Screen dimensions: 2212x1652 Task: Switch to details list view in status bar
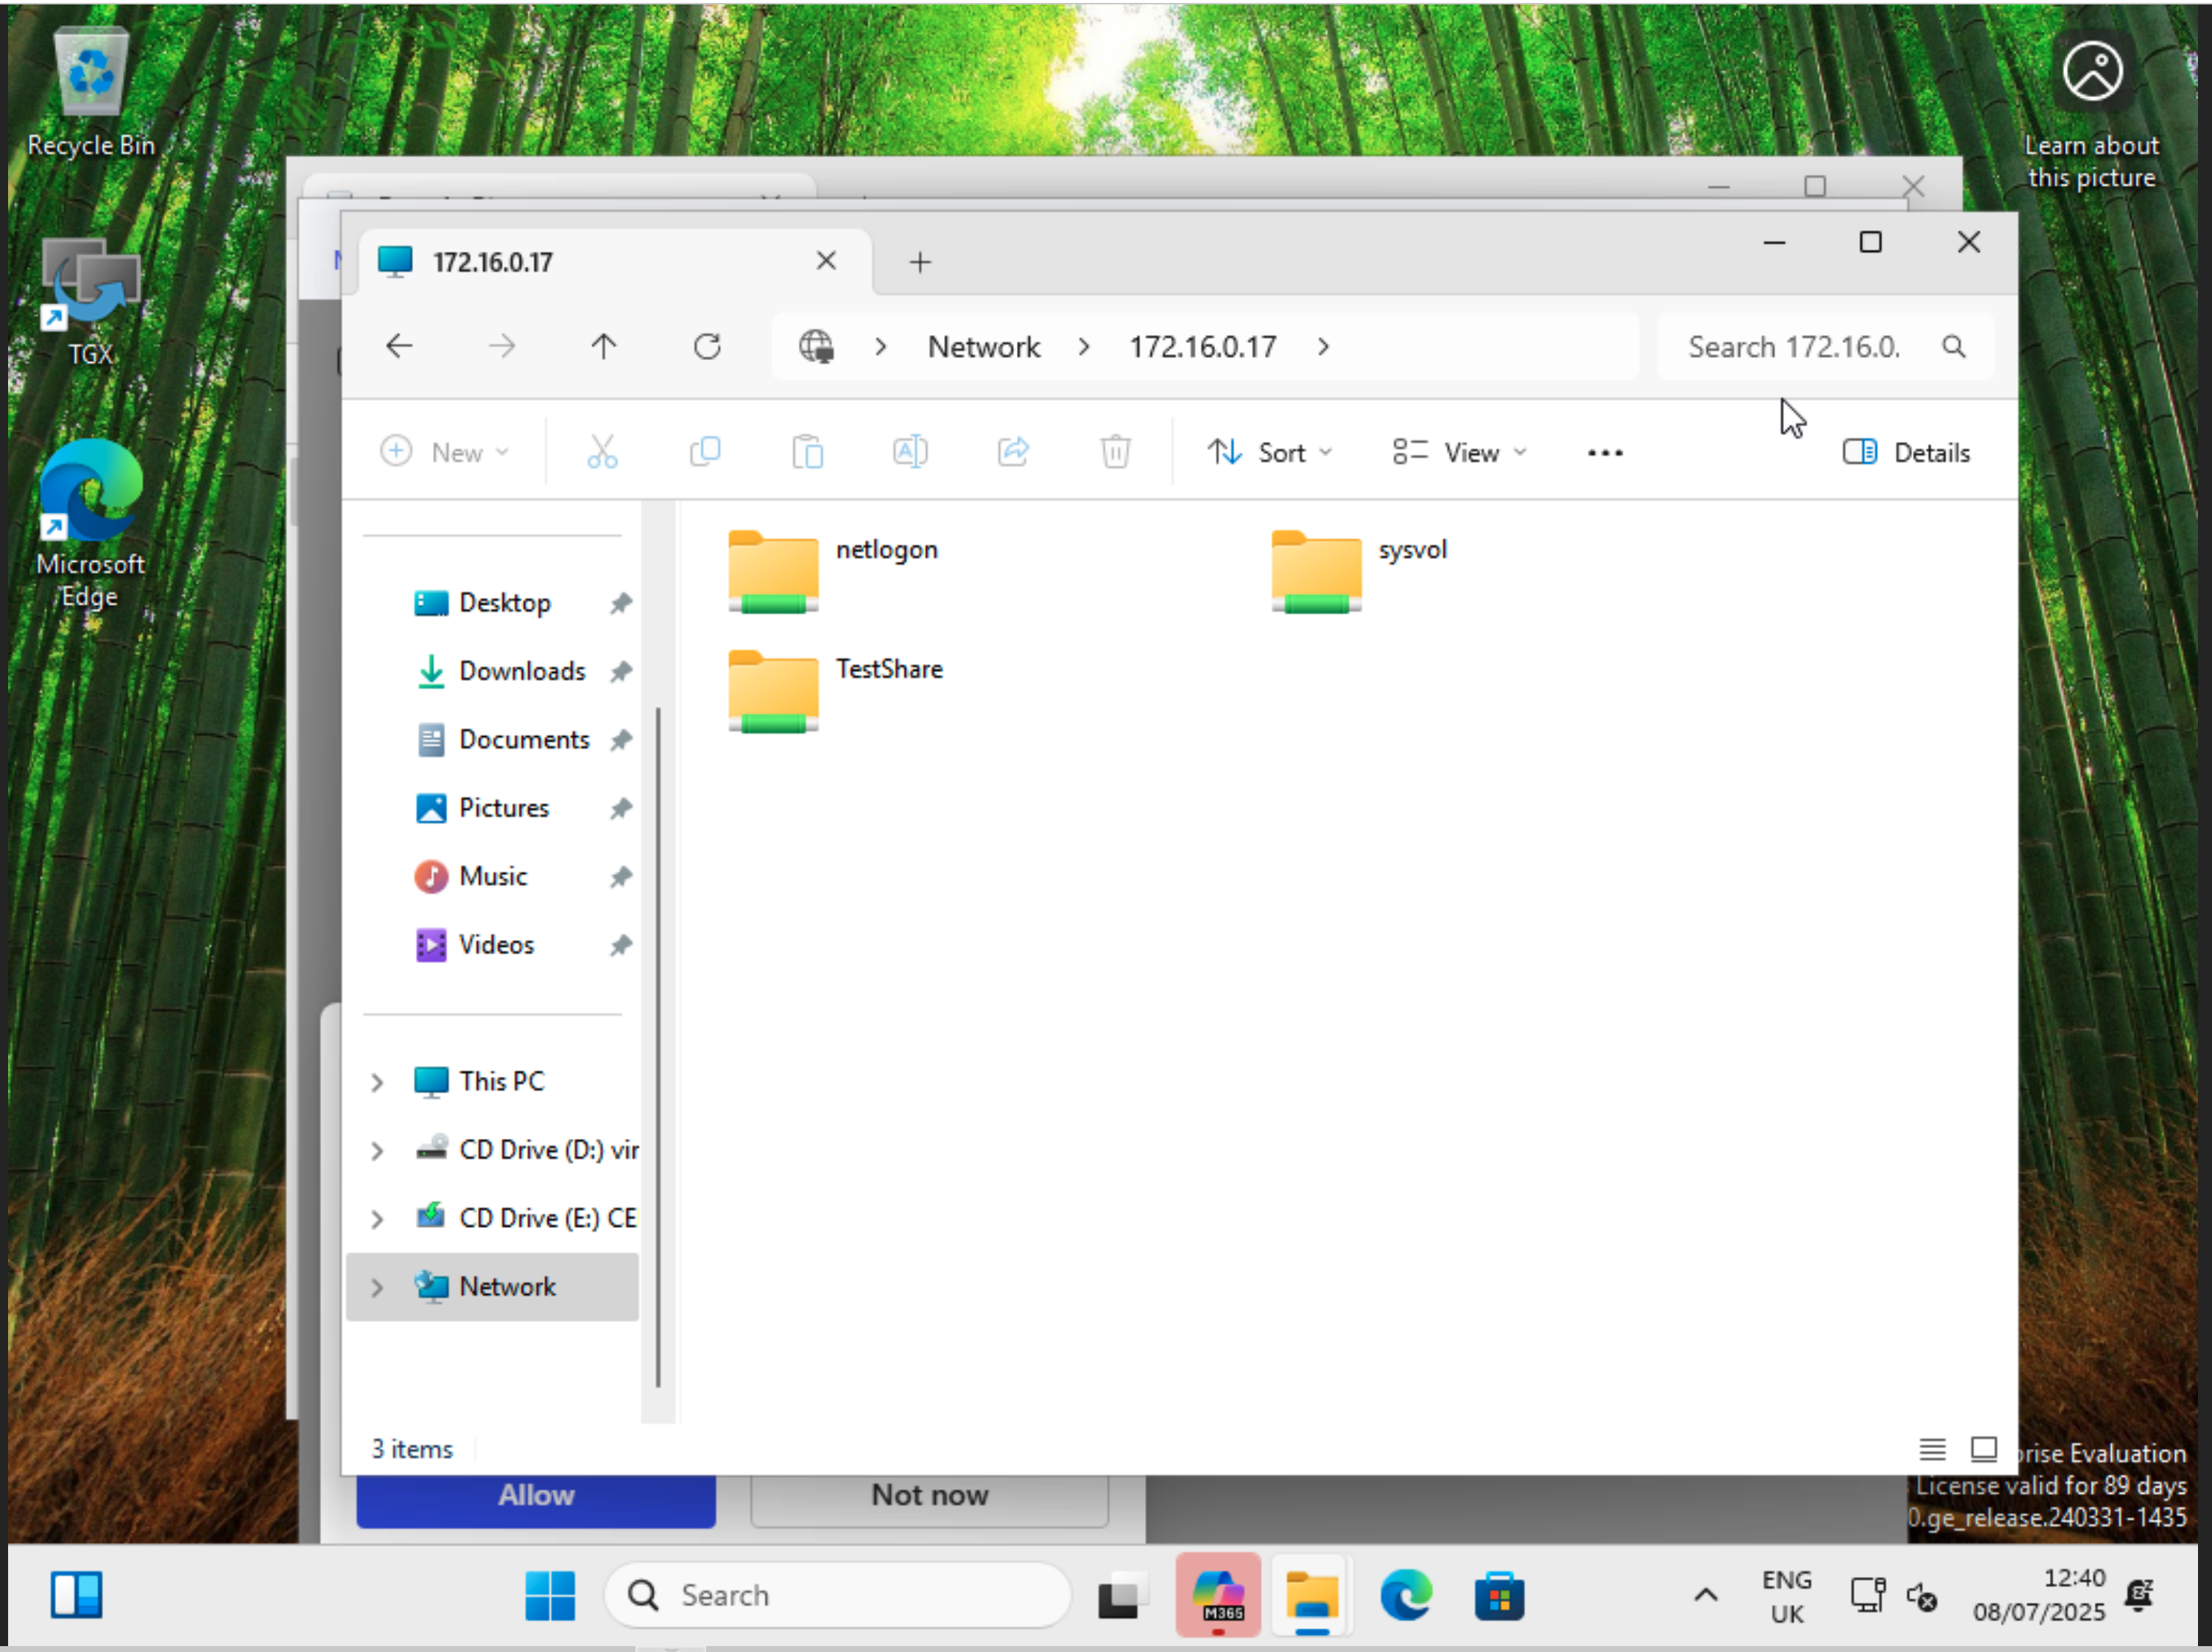[1932, 1448]
